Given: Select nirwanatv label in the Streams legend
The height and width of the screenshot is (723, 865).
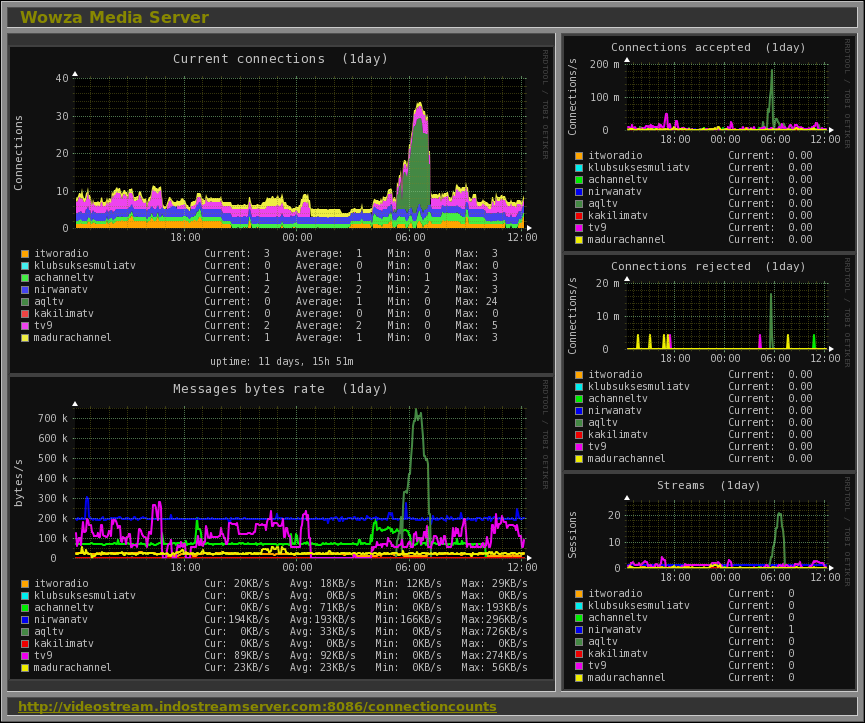Looking at the screenshot, I should click(615, 629).
